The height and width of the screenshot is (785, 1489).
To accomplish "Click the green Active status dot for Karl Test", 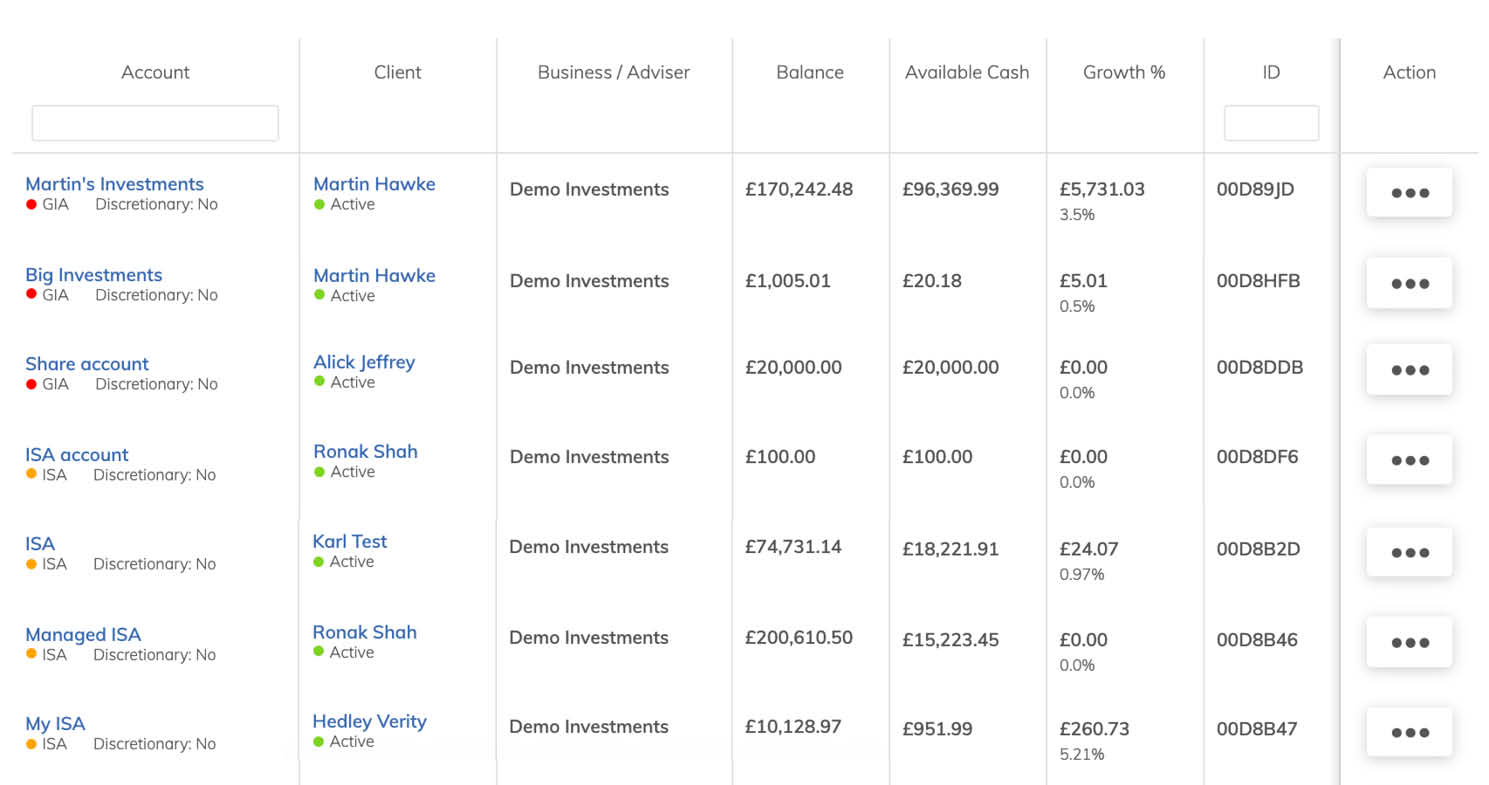I will click(320, 562).
